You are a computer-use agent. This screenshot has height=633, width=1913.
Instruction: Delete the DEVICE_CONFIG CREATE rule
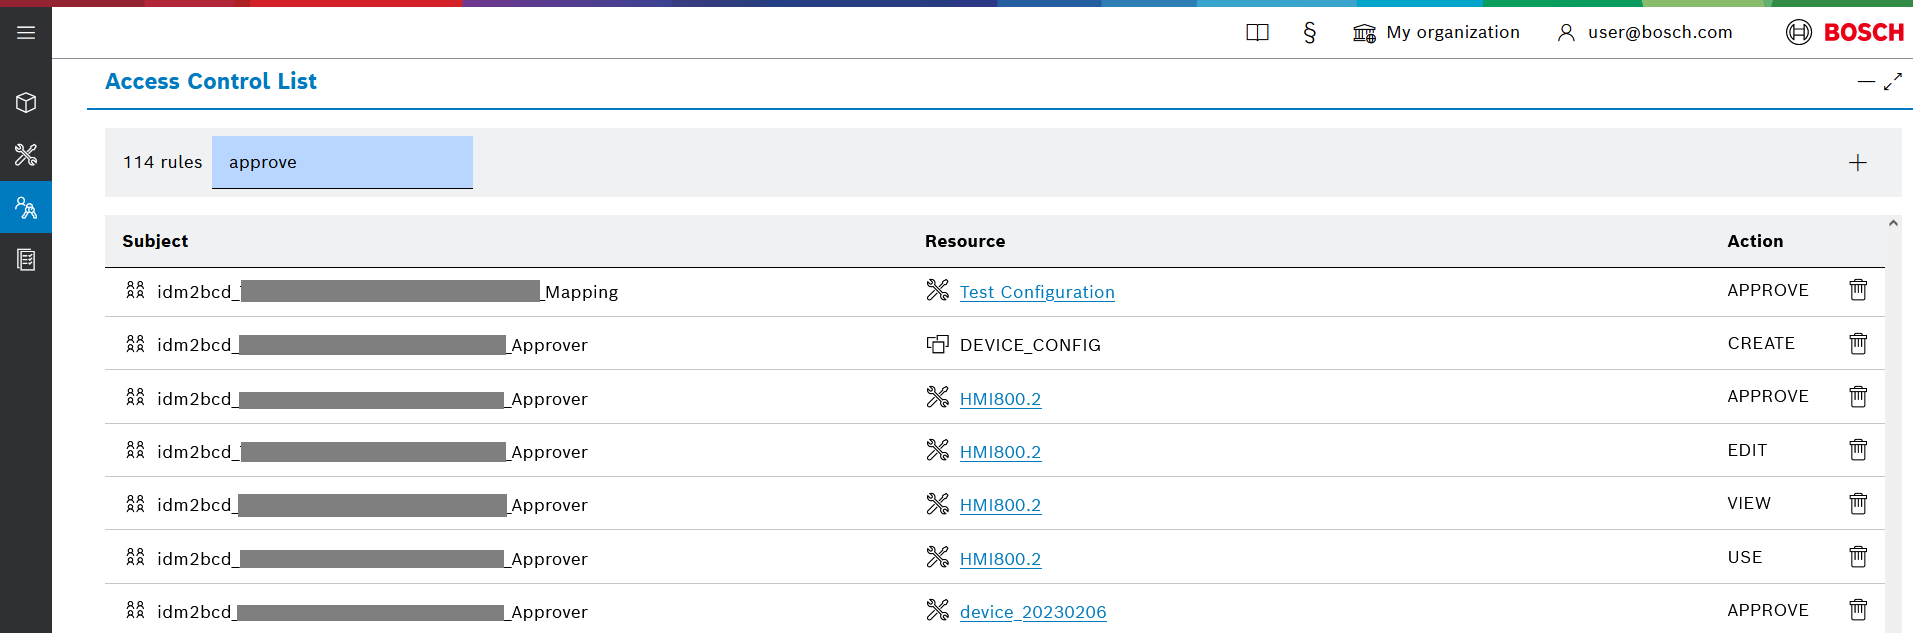1857,344
